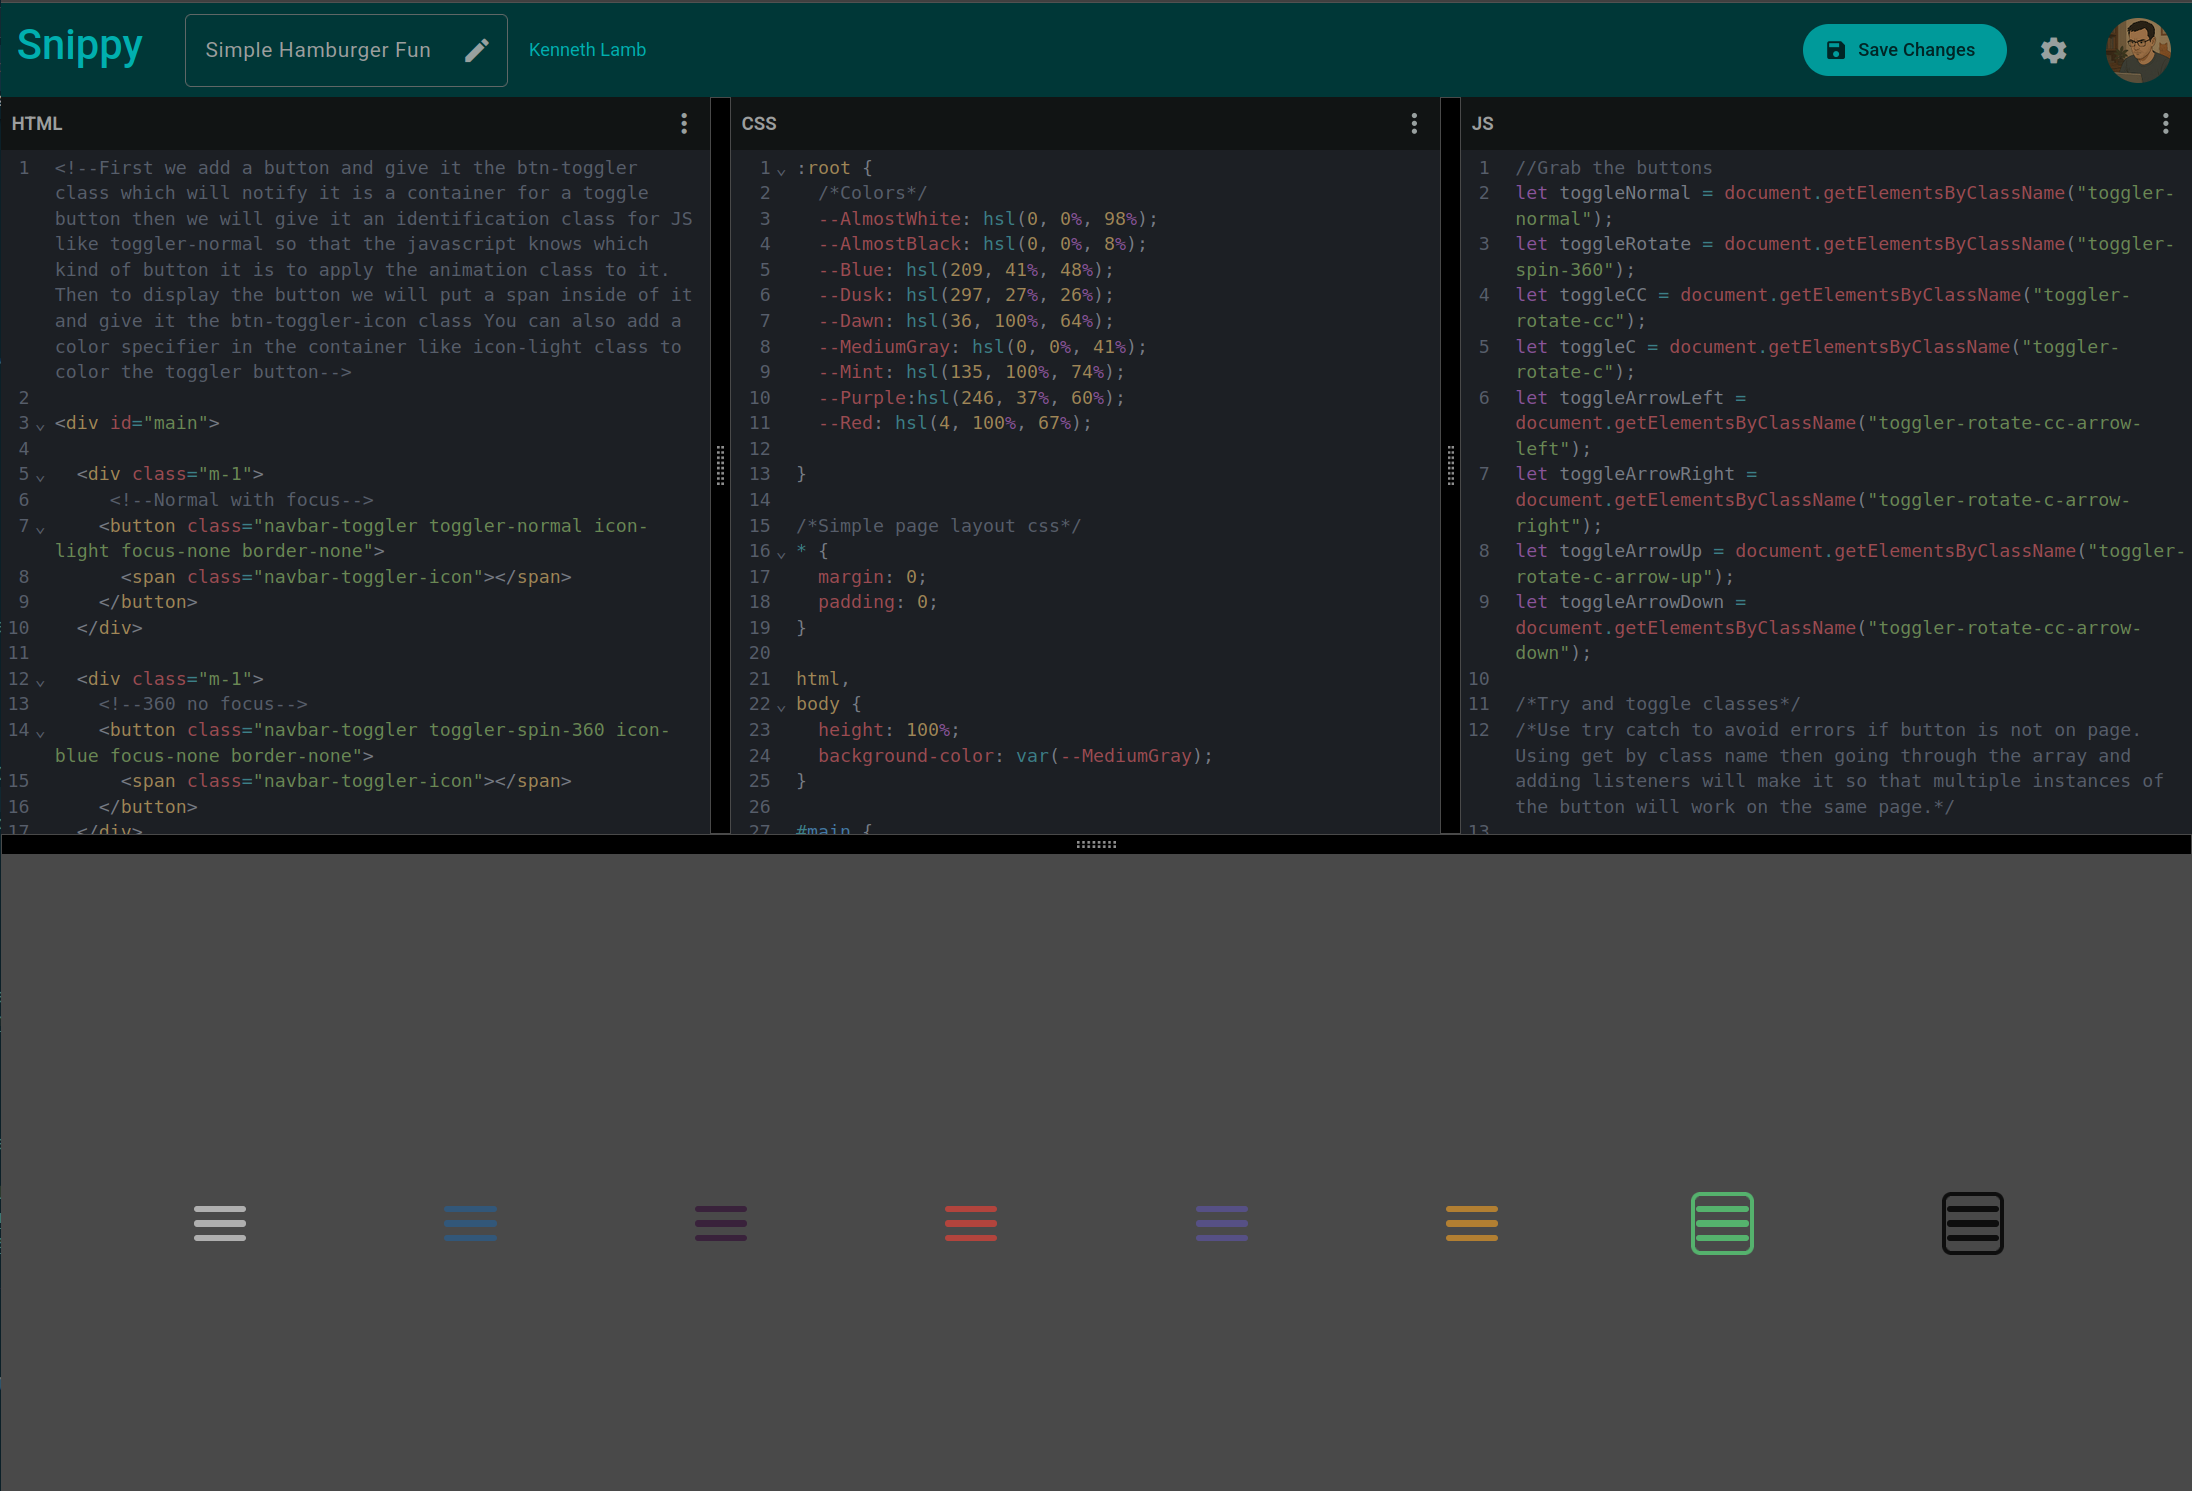
Task: Toggle the purple hamburger button
Action: (x=1222, y=1223)
